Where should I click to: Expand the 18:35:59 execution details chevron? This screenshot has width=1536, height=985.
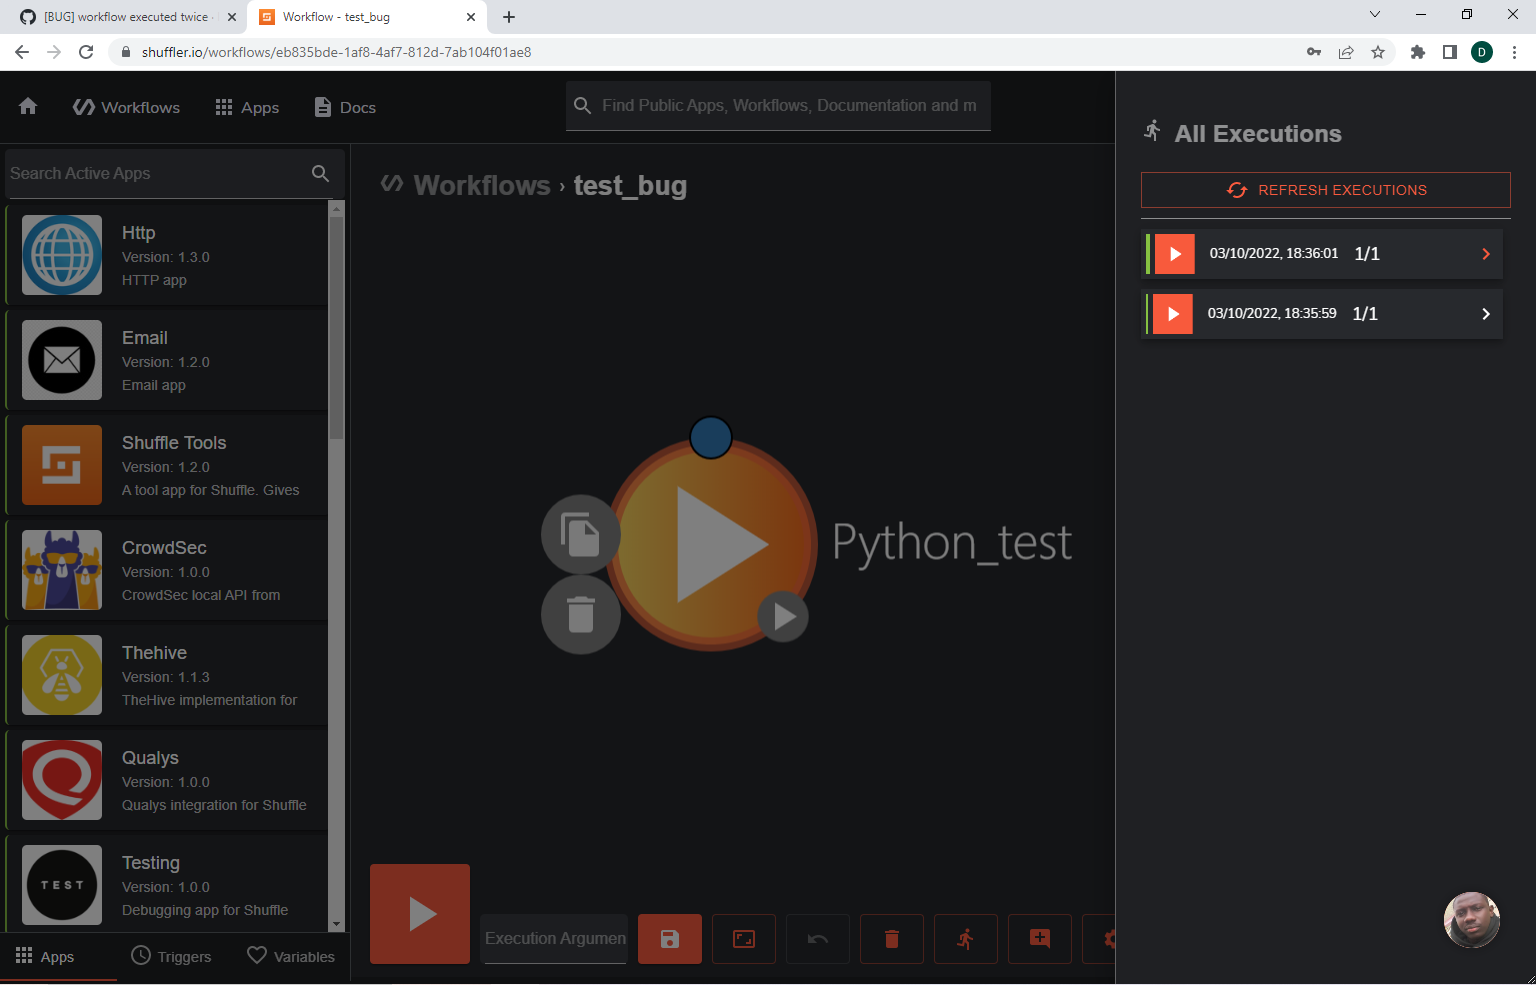tap(1484, 313)
